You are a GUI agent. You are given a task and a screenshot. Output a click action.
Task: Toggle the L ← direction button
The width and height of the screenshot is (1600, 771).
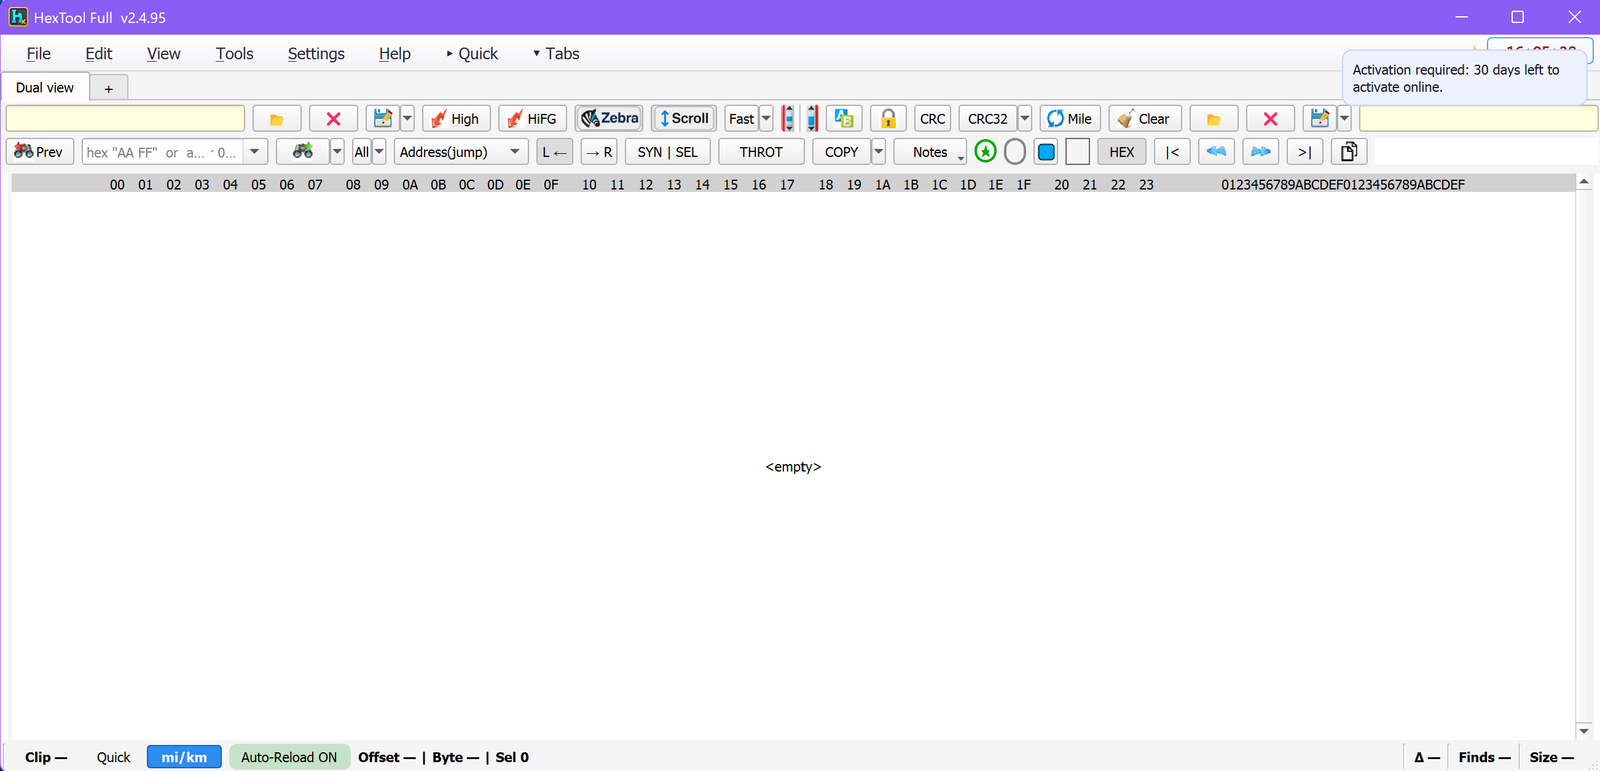555,152
